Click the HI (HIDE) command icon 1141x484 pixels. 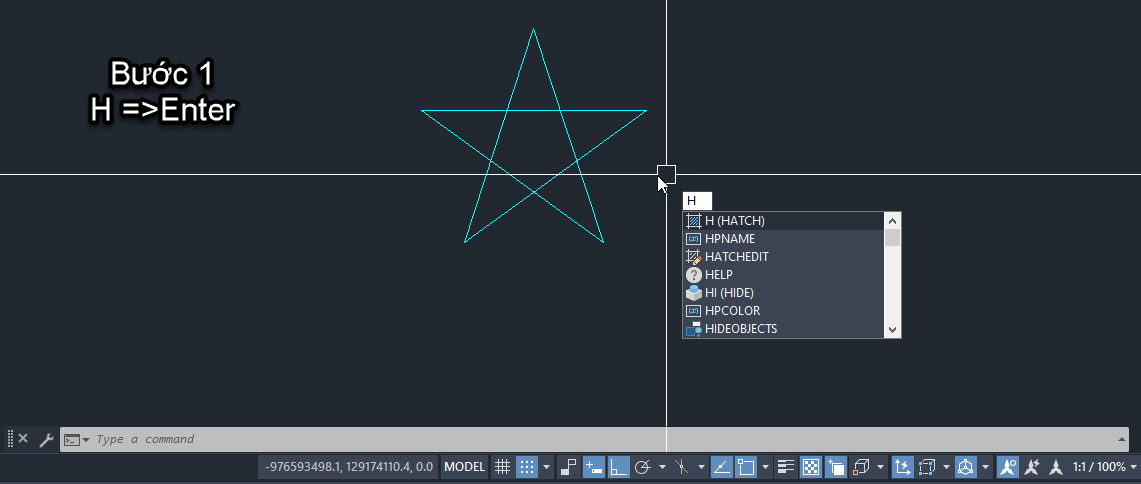(x=693, y=293)
